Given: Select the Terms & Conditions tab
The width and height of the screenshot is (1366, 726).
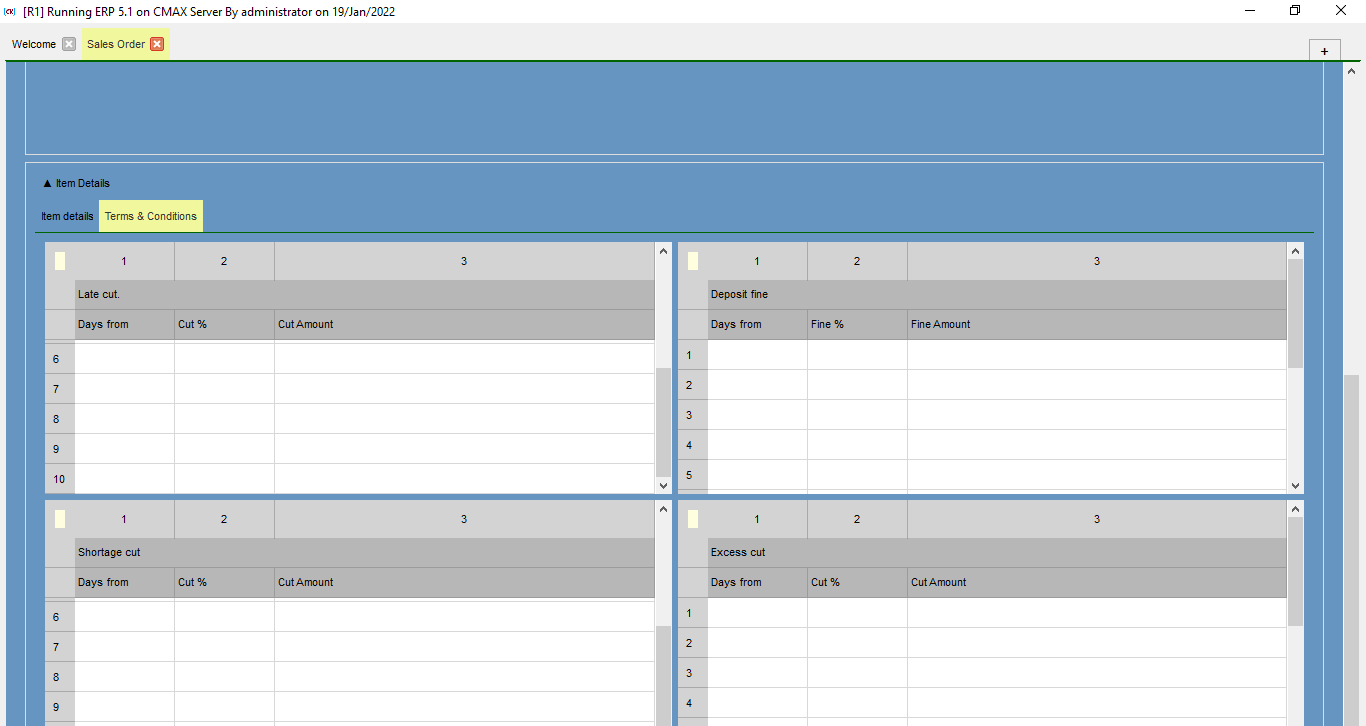Looking at the screenshot, I should (151, 216).
